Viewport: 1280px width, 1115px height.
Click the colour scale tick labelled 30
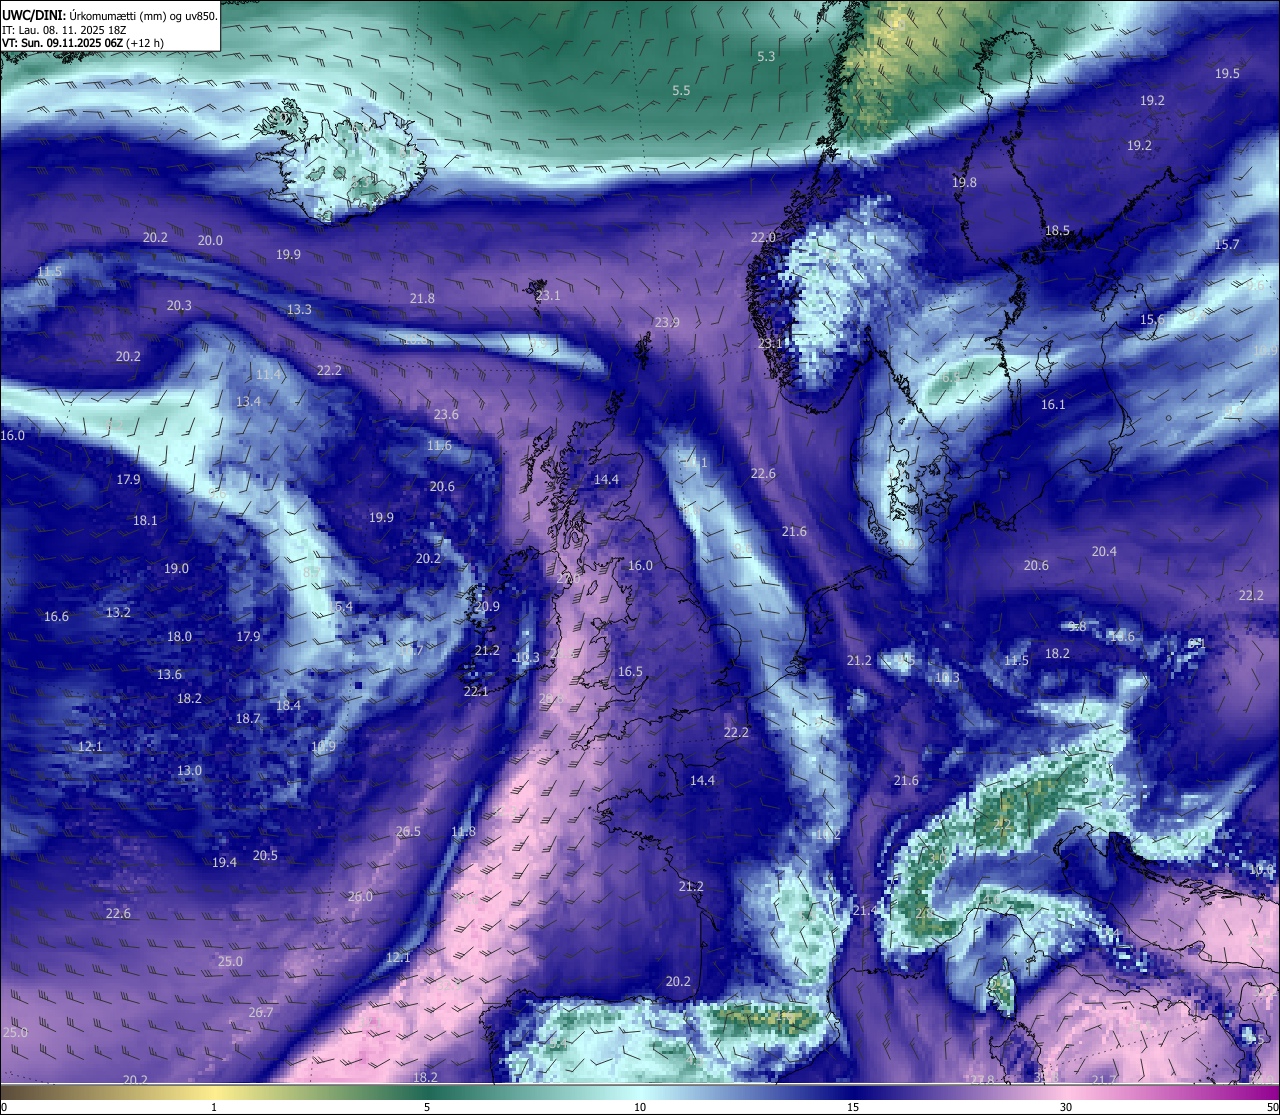(1066, 1107)
